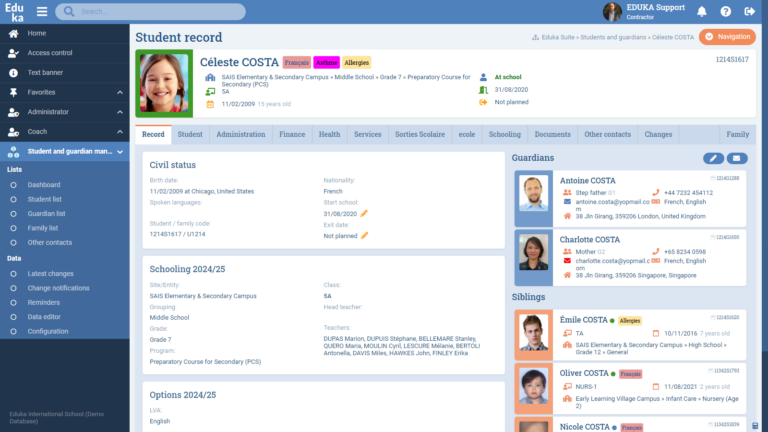This screenshot has width=768, height=432.
Task: Follow the Students and guardians breadcrumb link
Action: coord(613,37)
